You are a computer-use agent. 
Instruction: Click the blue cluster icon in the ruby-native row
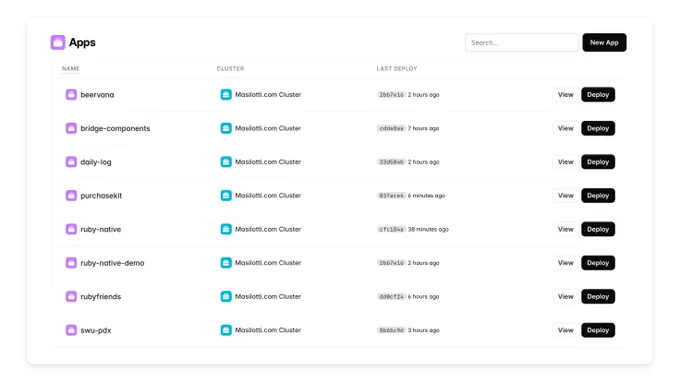tap(226, 229)
